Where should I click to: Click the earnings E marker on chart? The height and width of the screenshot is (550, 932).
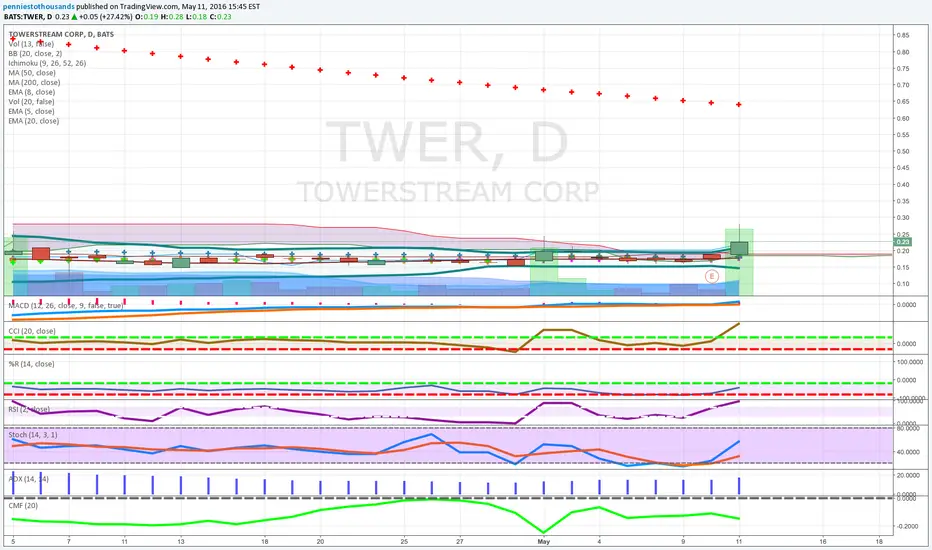(x=711, y=276)
